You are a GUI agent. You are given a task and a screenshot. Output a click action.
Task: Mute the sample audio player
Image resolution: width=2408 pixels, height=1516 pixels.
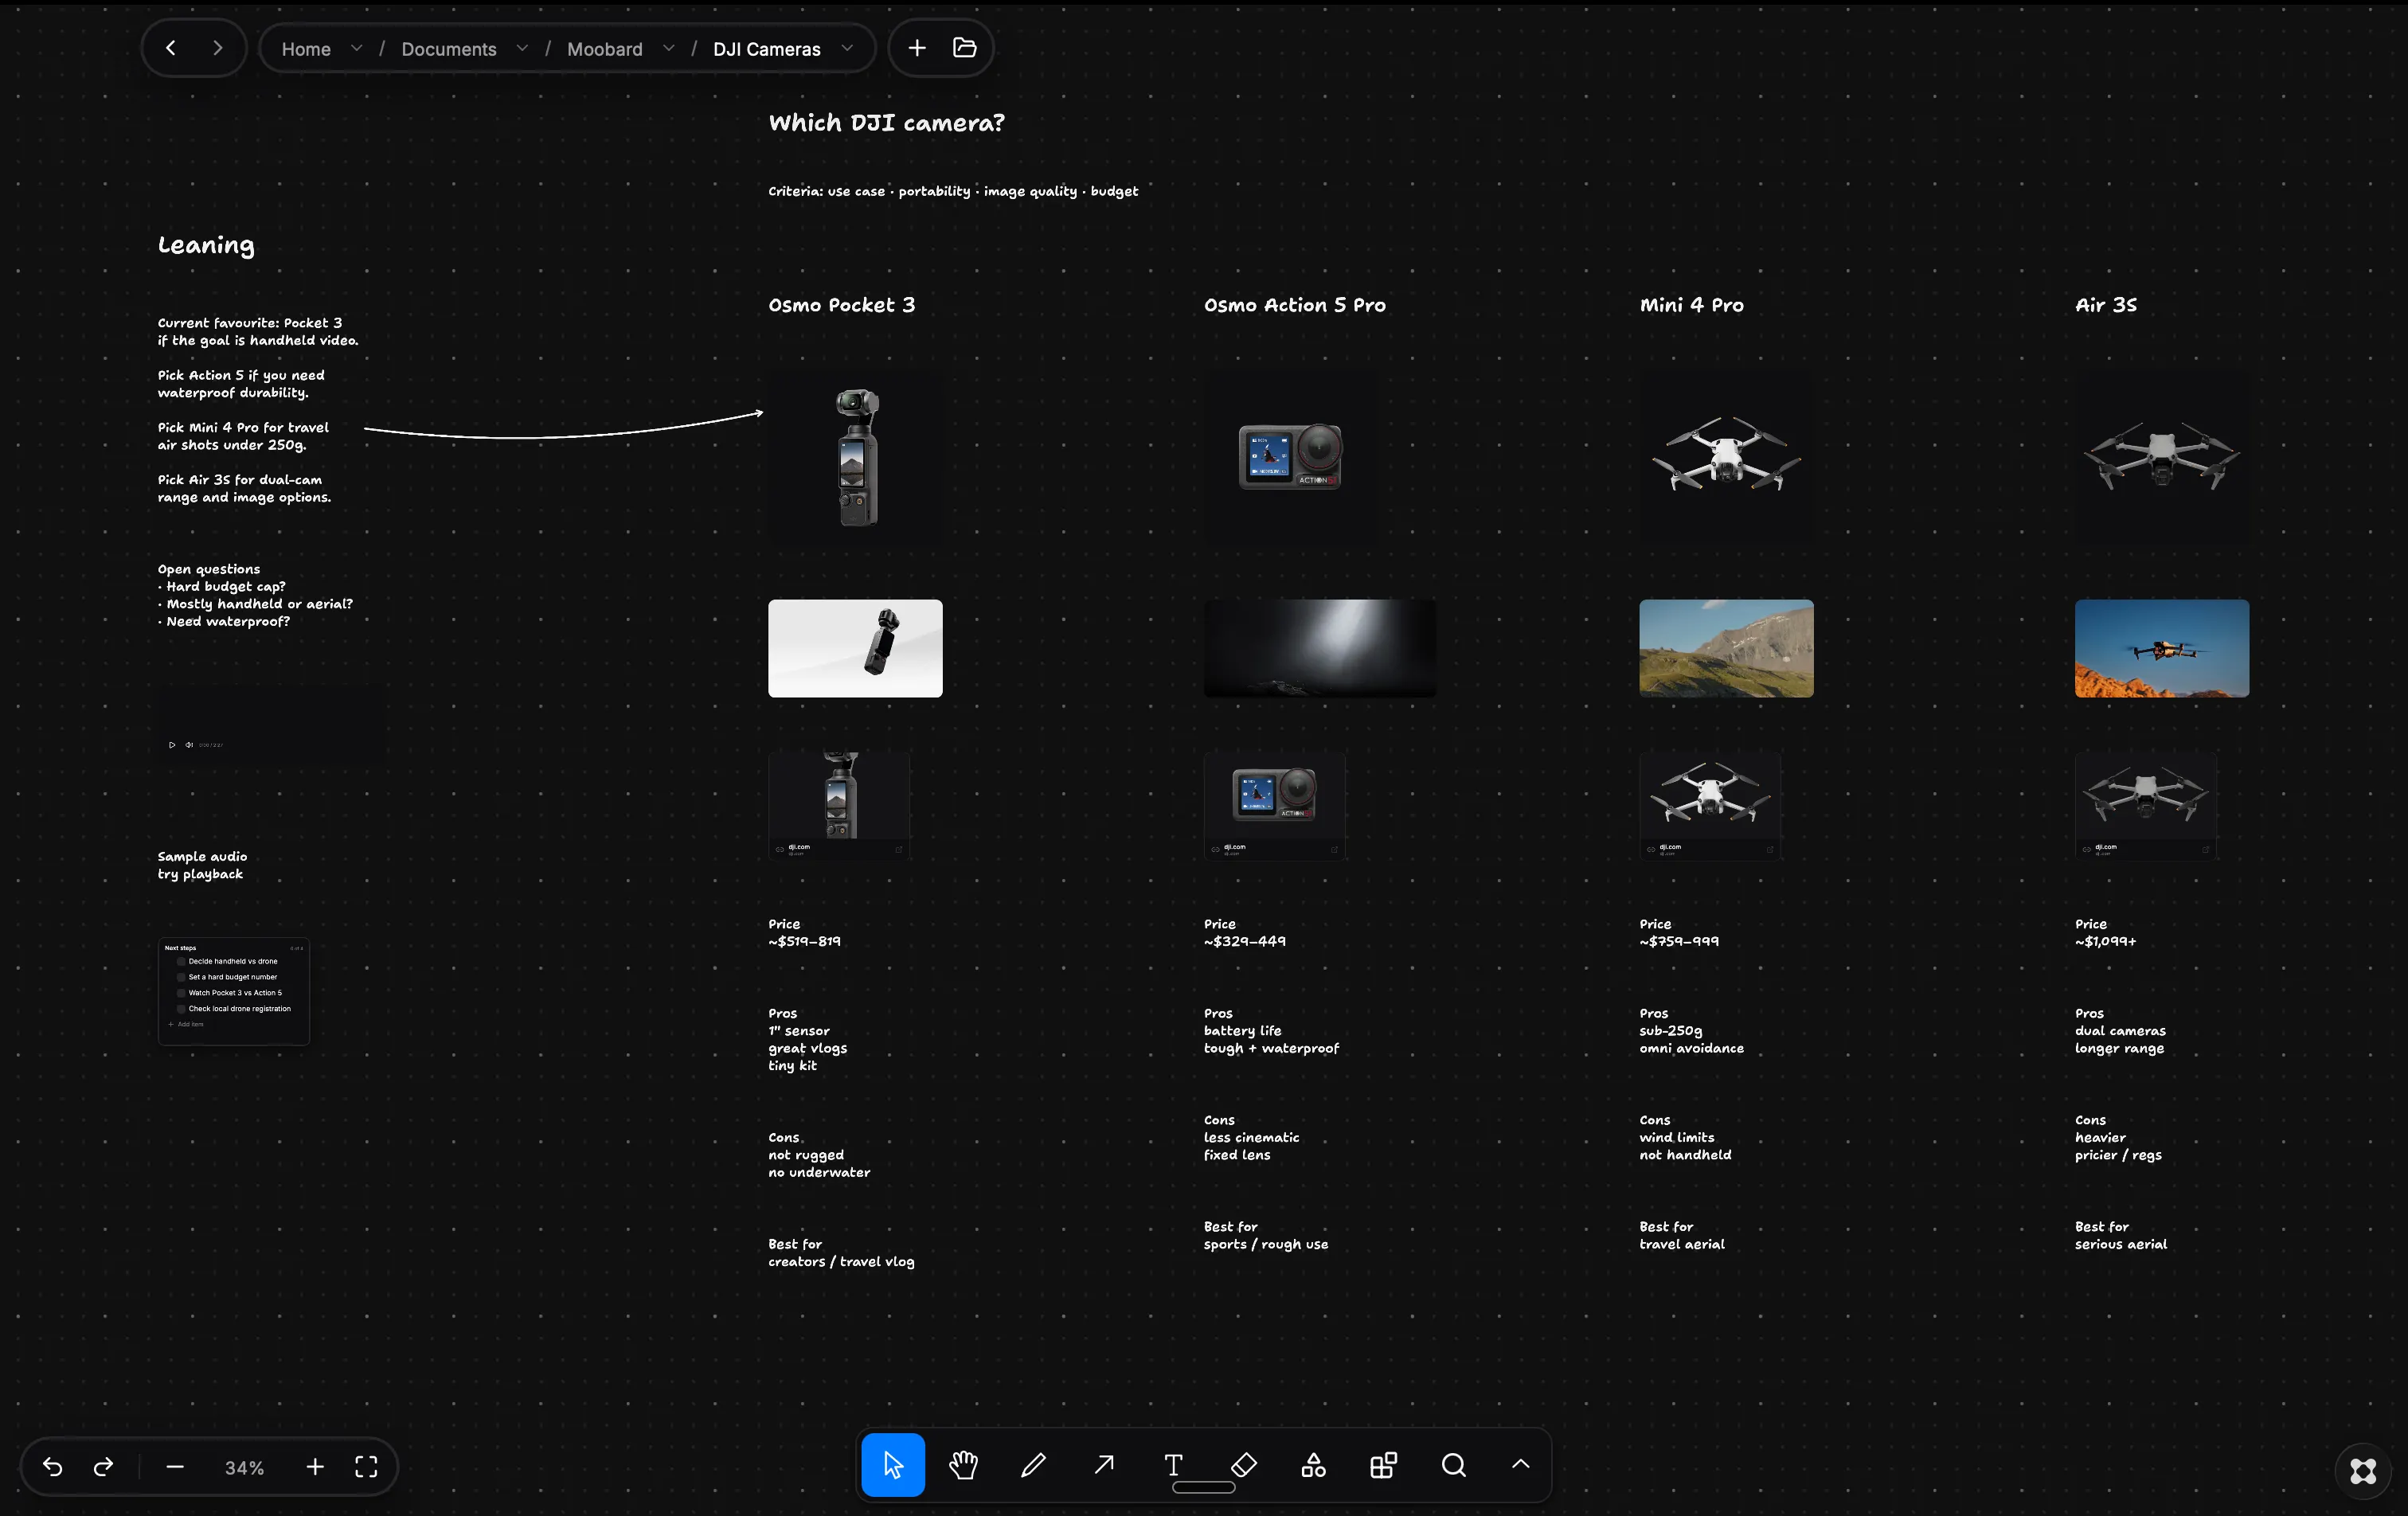tap(189, 745)
